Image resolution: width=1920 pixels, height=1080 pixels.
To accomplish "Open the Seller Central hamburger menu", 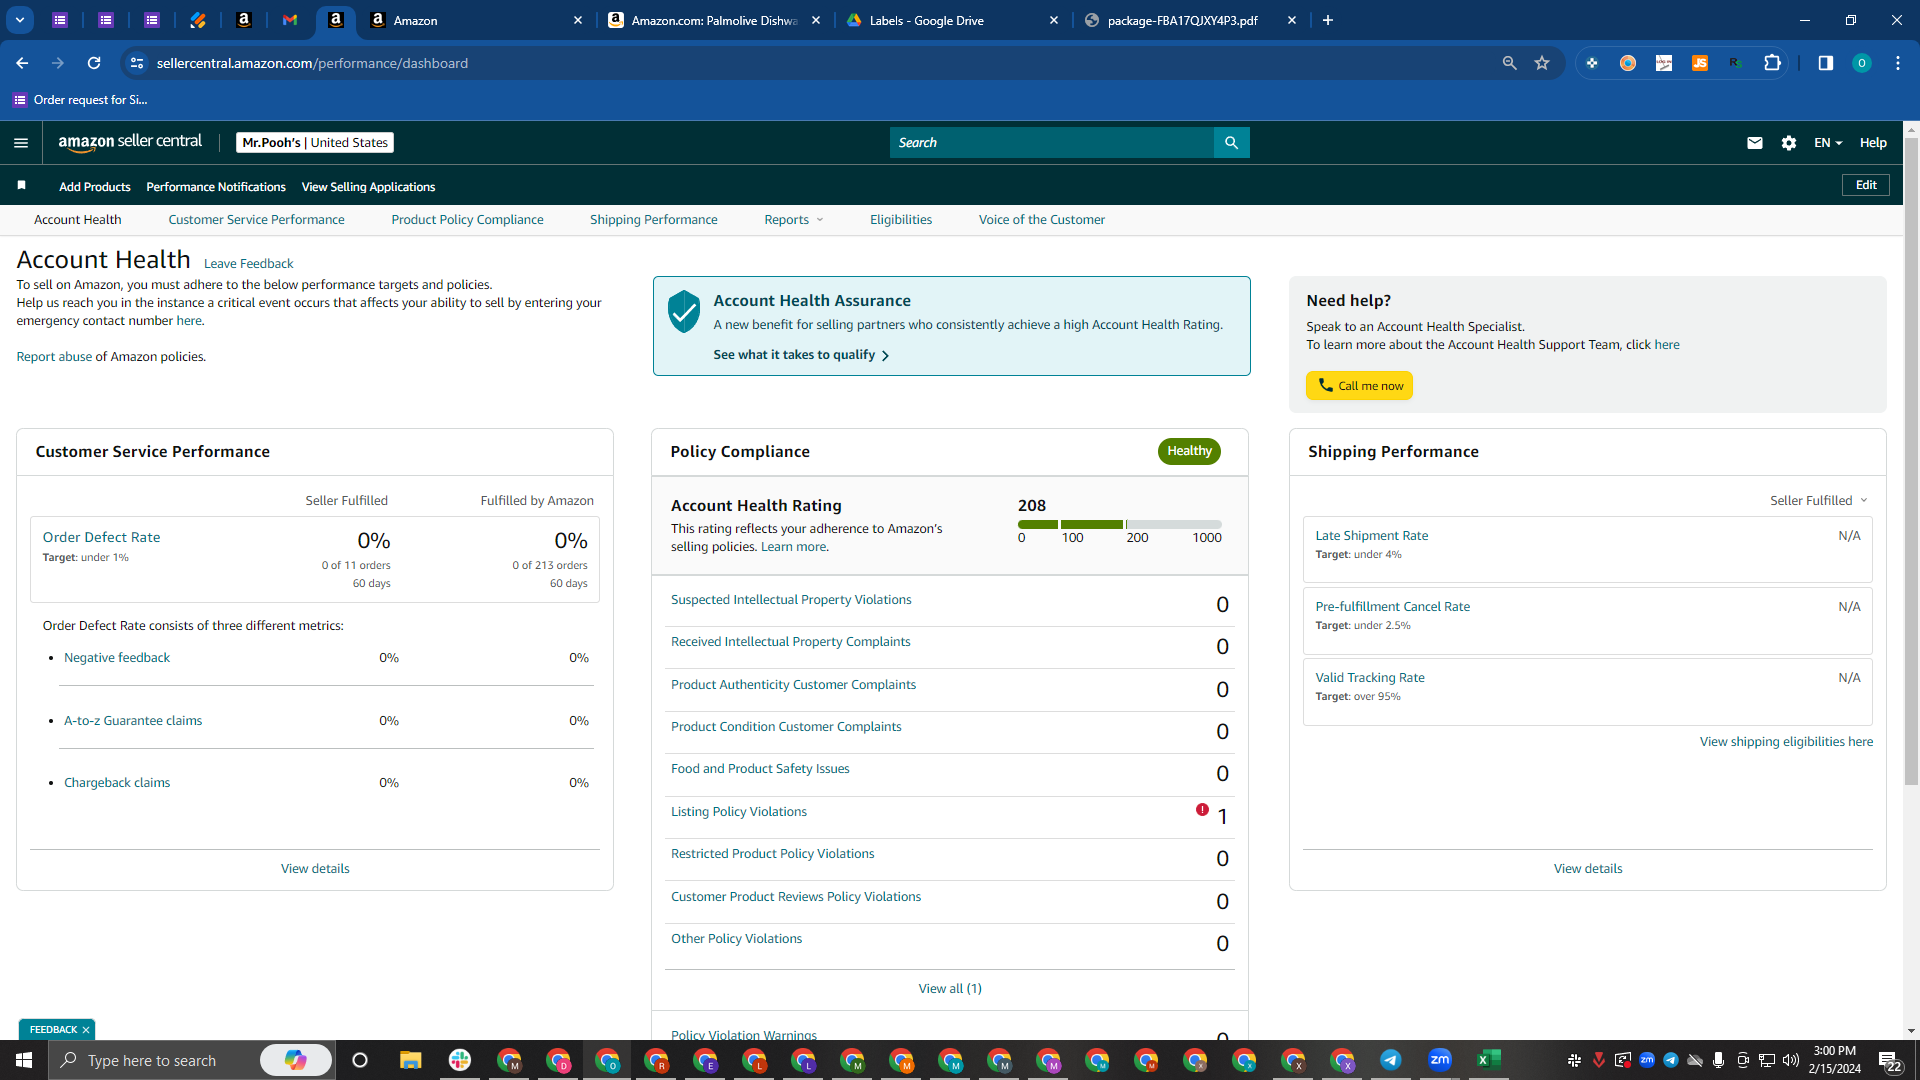I will click(21, 143).
